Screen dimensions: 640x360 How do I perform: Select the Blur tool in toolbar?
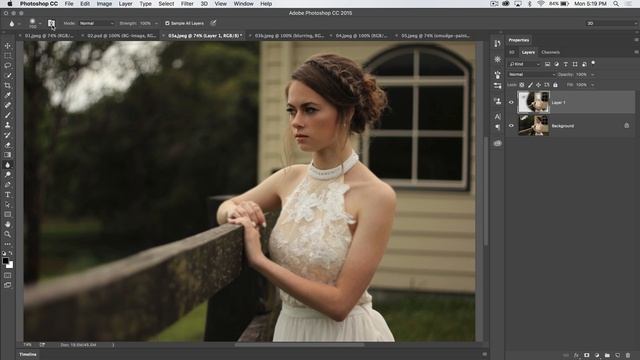point(7,165)
